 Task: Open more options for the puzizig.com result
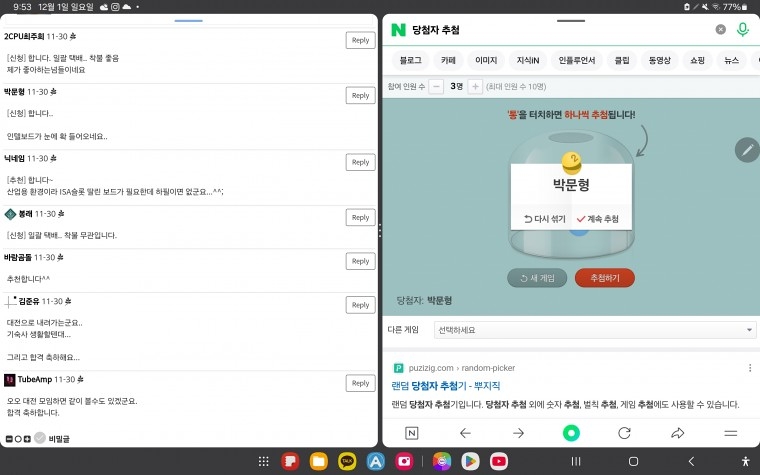click(x=750, y=368)
